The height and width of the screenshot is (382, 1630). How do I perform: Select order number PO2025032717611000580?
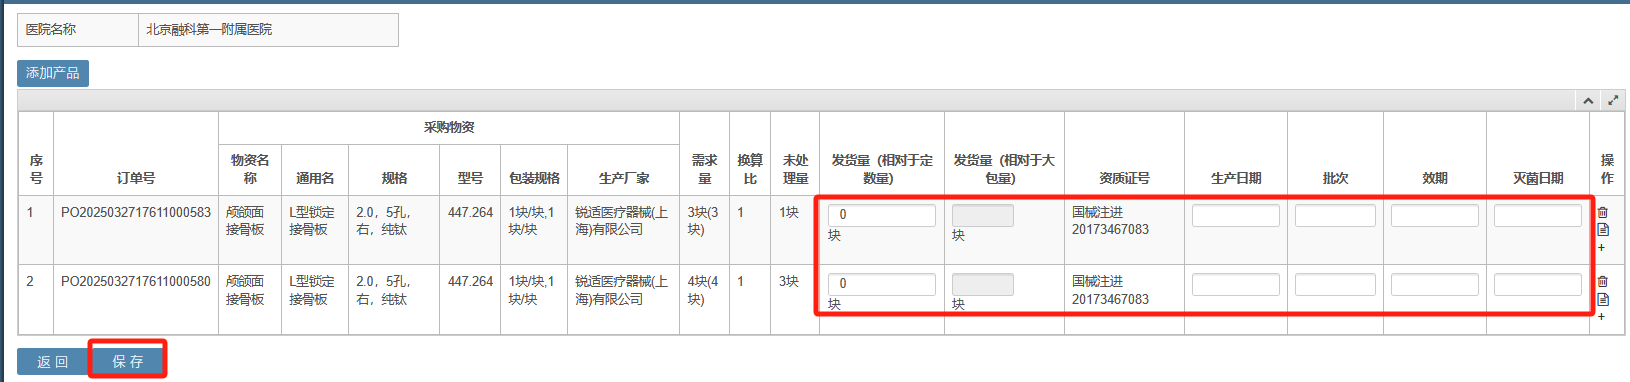(136, 281)
